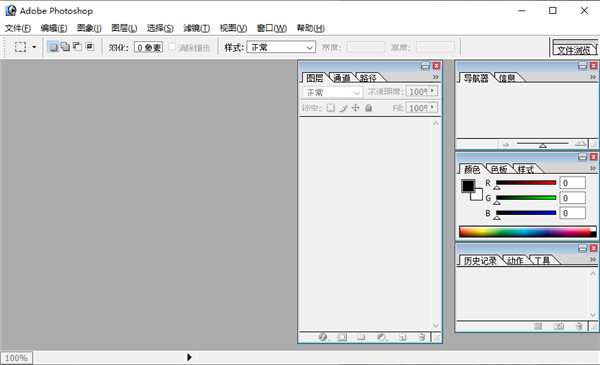The image size is (600, 365).
Task: Switch to the Color (颜色) tab
Action: tap(471, 169)
